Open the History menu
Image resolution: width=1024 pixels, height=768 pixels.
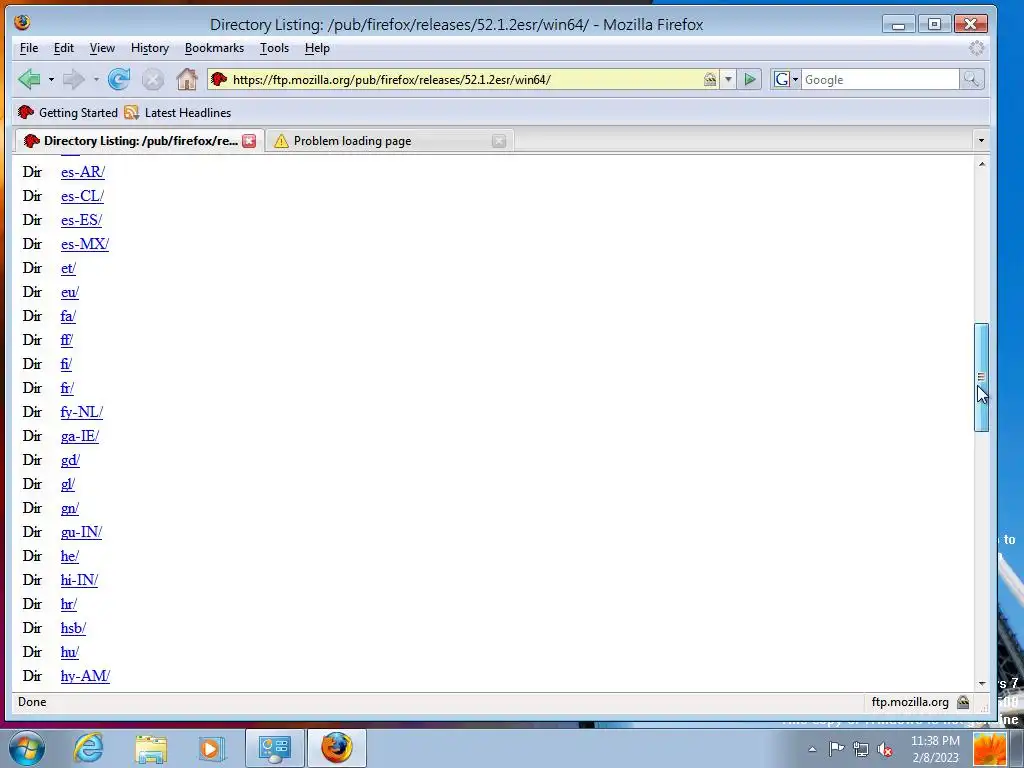[x=150, y=48]
